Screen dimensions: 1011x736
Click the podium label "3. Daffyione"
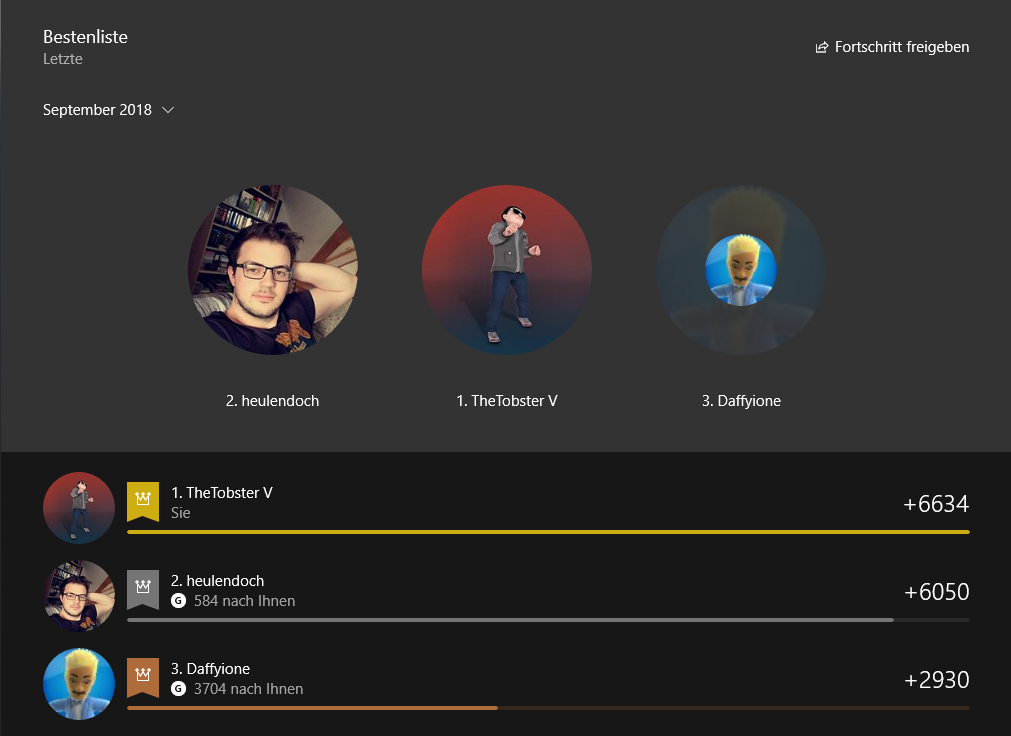pos(741,401)
